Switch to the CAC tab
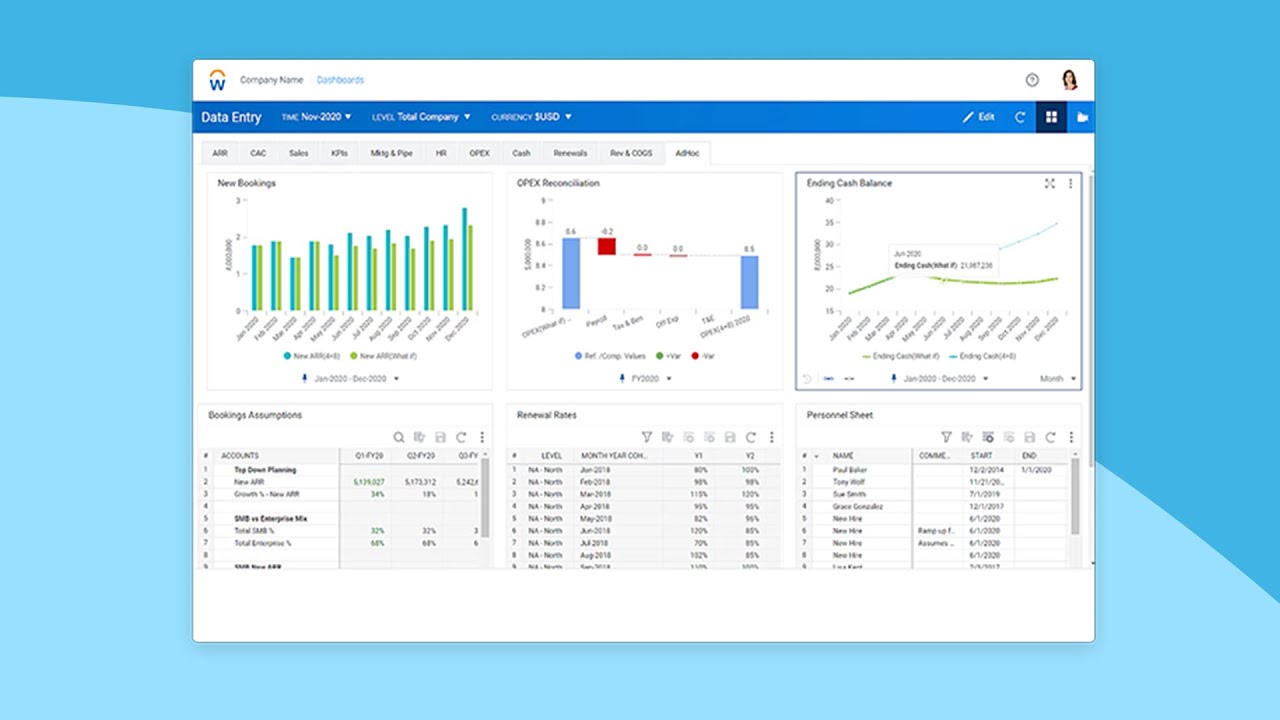Screen dimensions: 1280x720 (x=258, y=153)
